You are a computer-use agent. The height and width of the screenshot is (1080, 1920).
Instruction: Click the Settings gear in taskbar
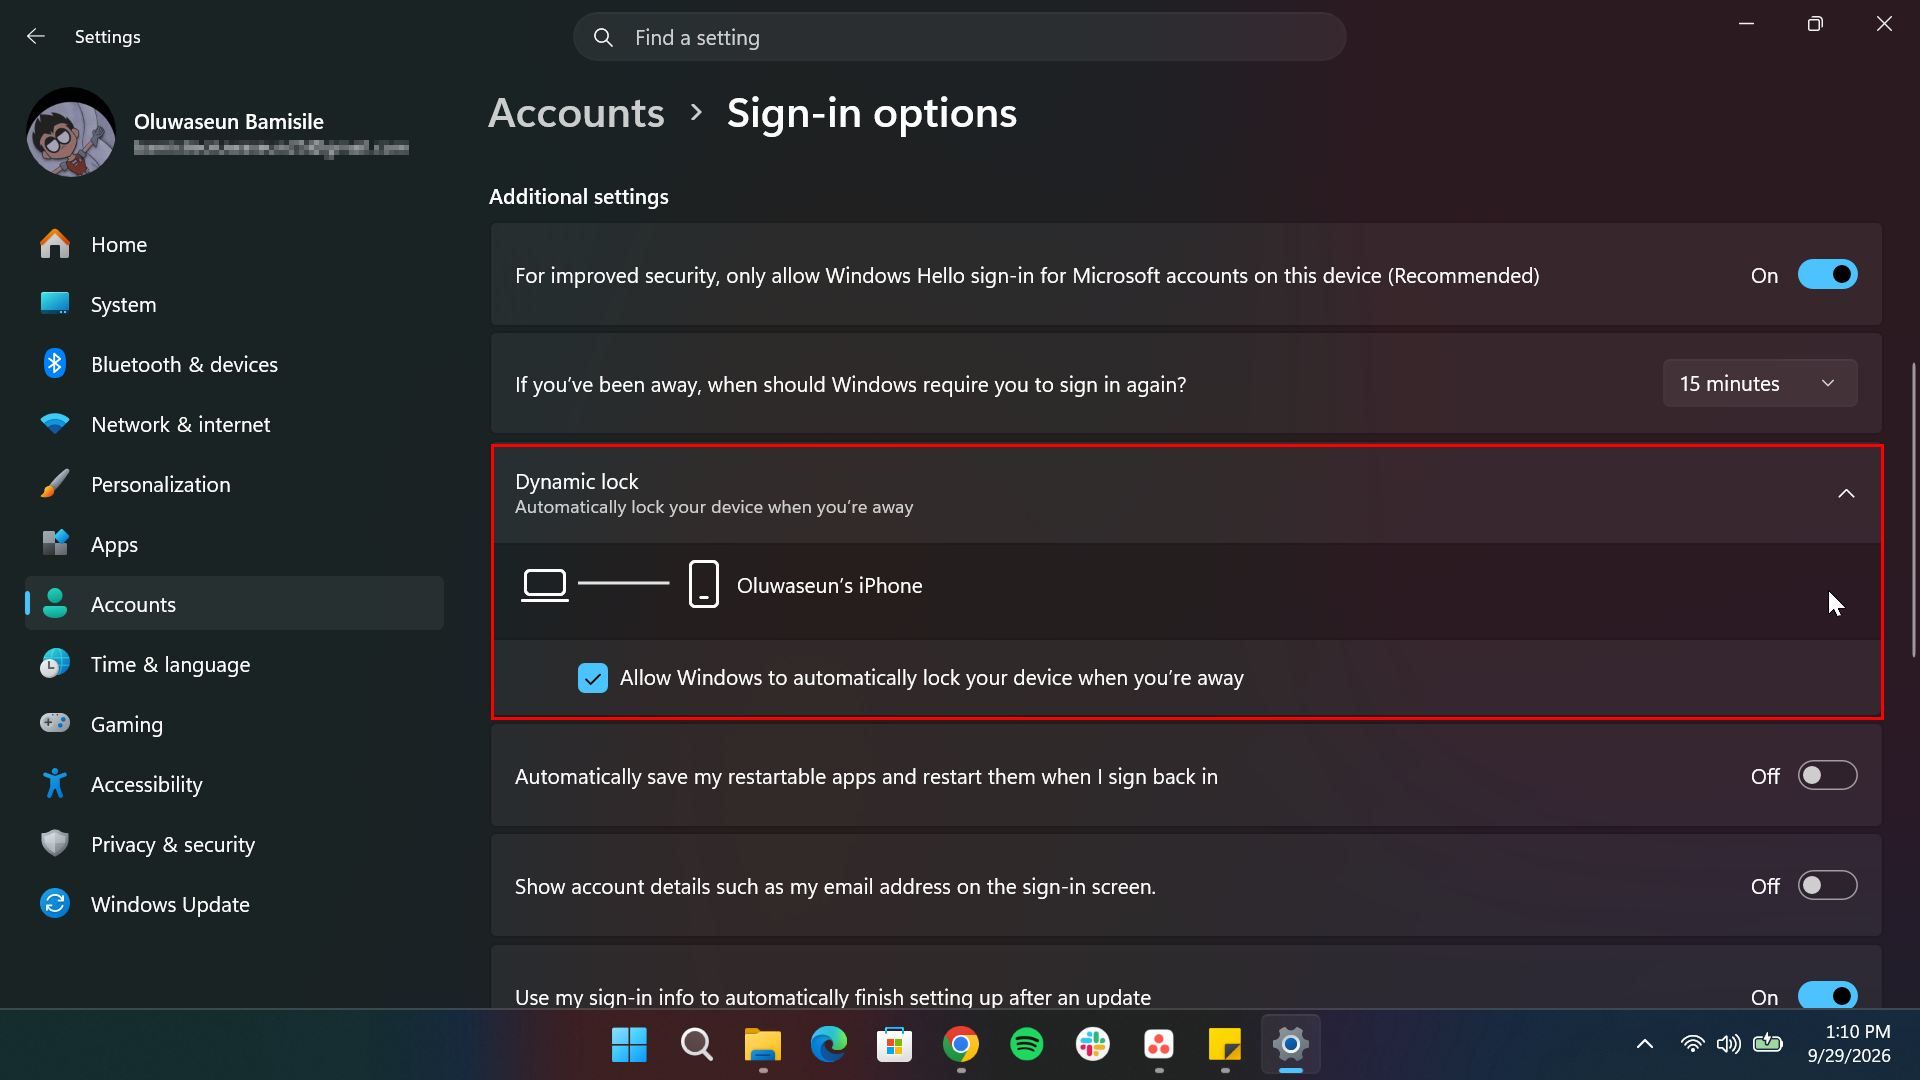click(1291, 1045)
